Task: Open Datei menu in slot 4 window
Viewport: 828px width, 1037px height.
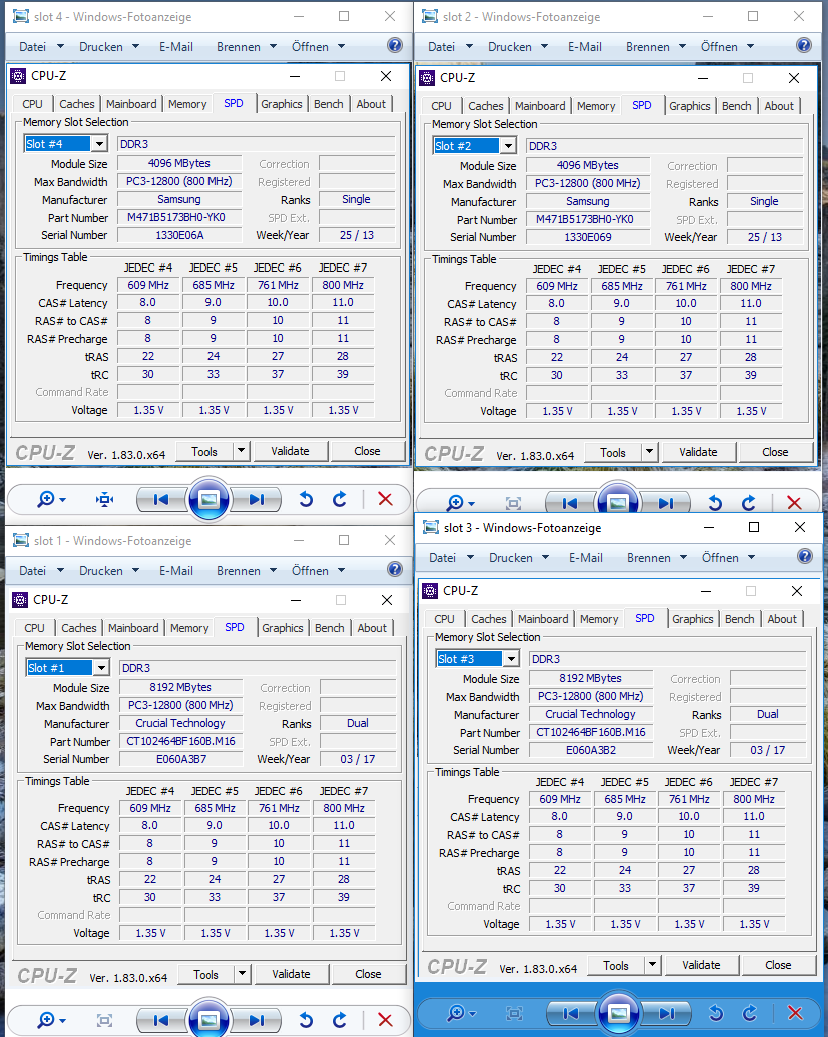Action: (x=41, y=47)
